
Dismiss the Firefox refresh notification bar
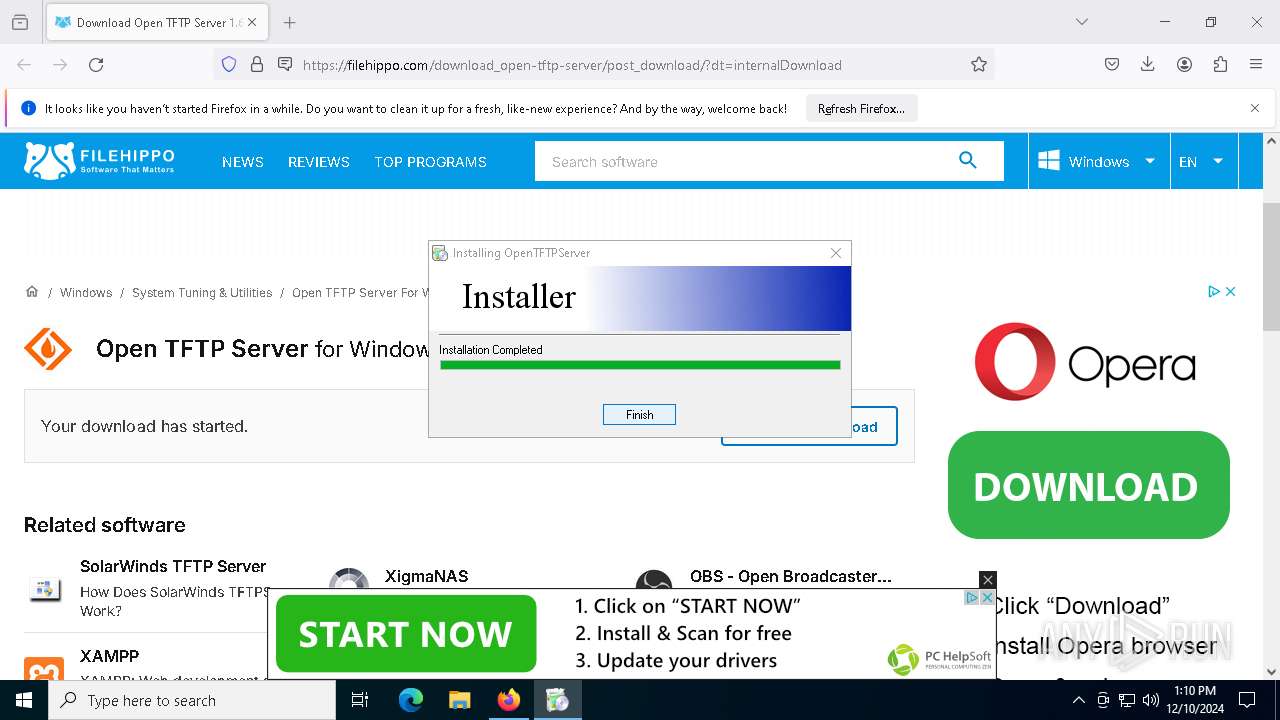coord(1255,108)
